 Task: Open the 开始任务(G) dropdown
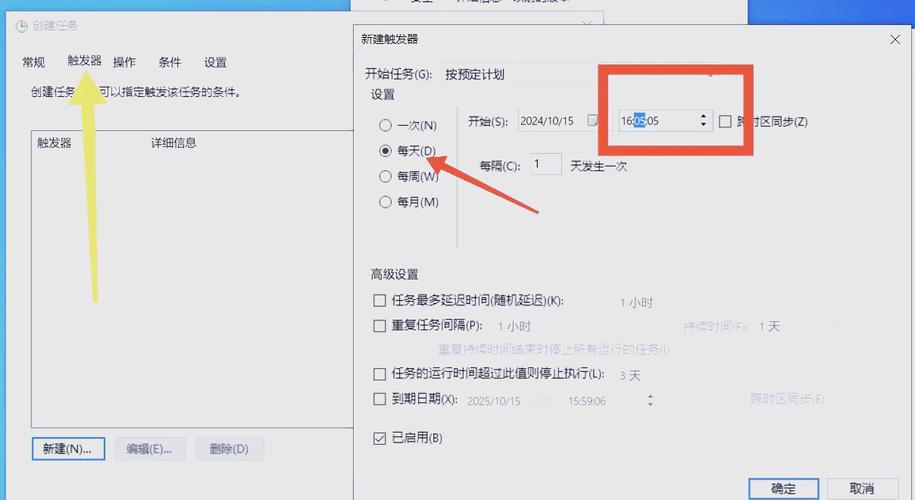coord(581,74)
